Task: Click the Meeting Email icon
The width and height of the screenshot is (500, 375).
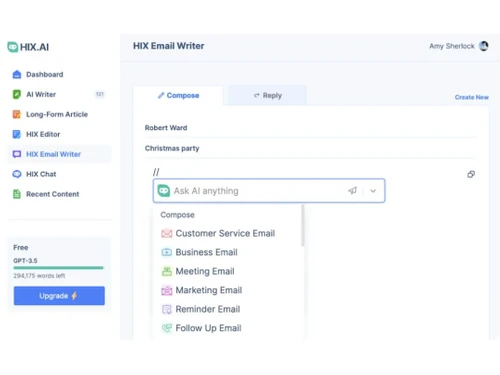Action: [167, 271]
